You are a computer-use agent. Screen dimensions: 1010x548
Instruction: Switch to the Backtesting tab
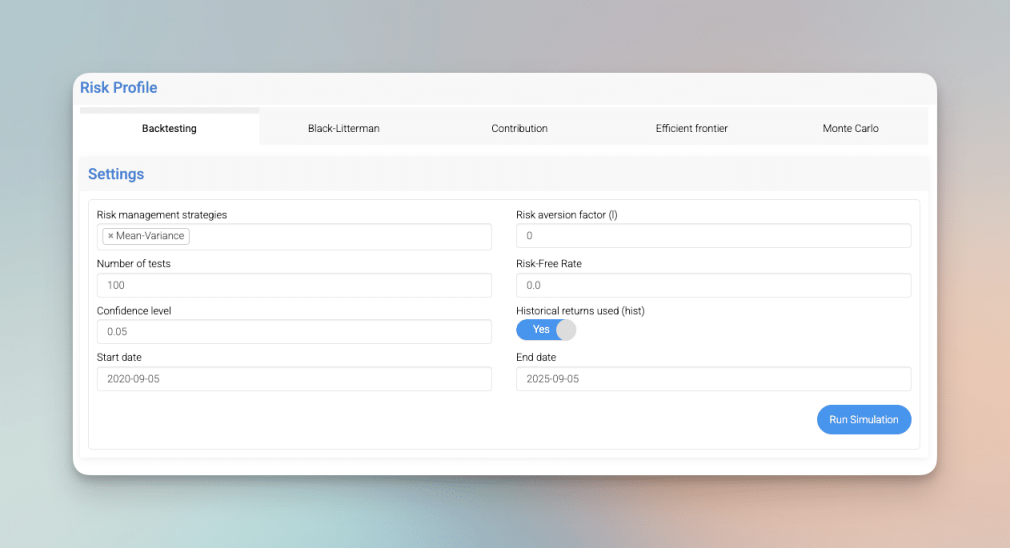click(169, 128)
